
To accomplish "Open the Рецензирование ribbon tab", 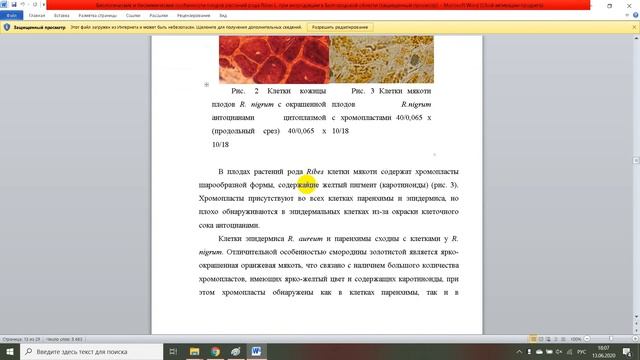I will (x=193, y=16).
